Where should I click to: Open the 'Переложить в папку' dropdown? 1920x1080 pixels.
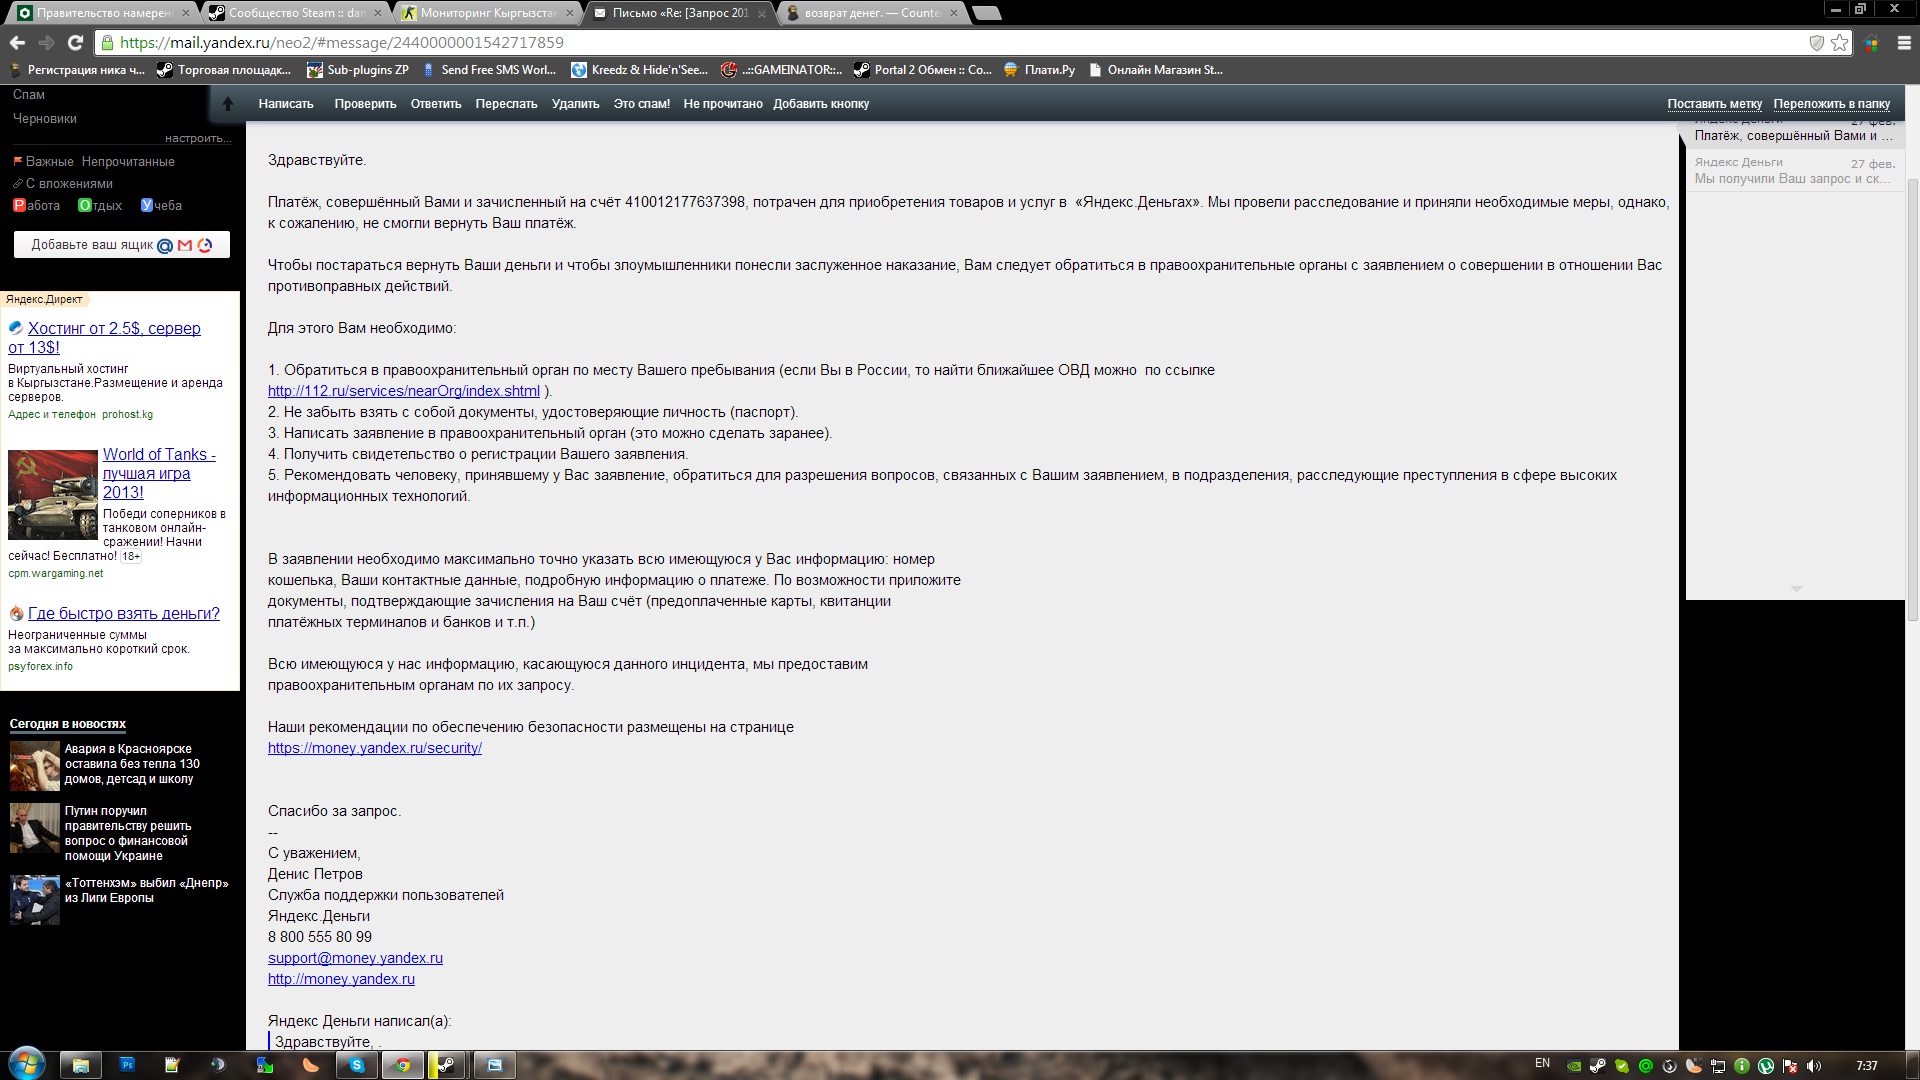pyautogui.click(x=1832, y=104)
